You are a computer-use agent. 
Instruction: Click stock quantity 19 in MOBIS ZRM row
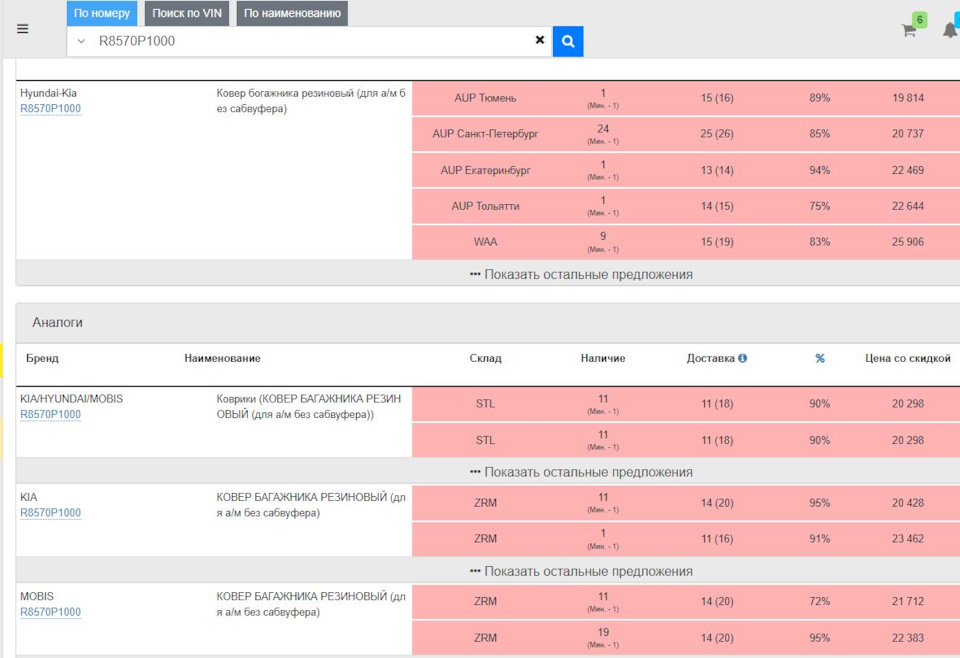click(x=603, y=632)
